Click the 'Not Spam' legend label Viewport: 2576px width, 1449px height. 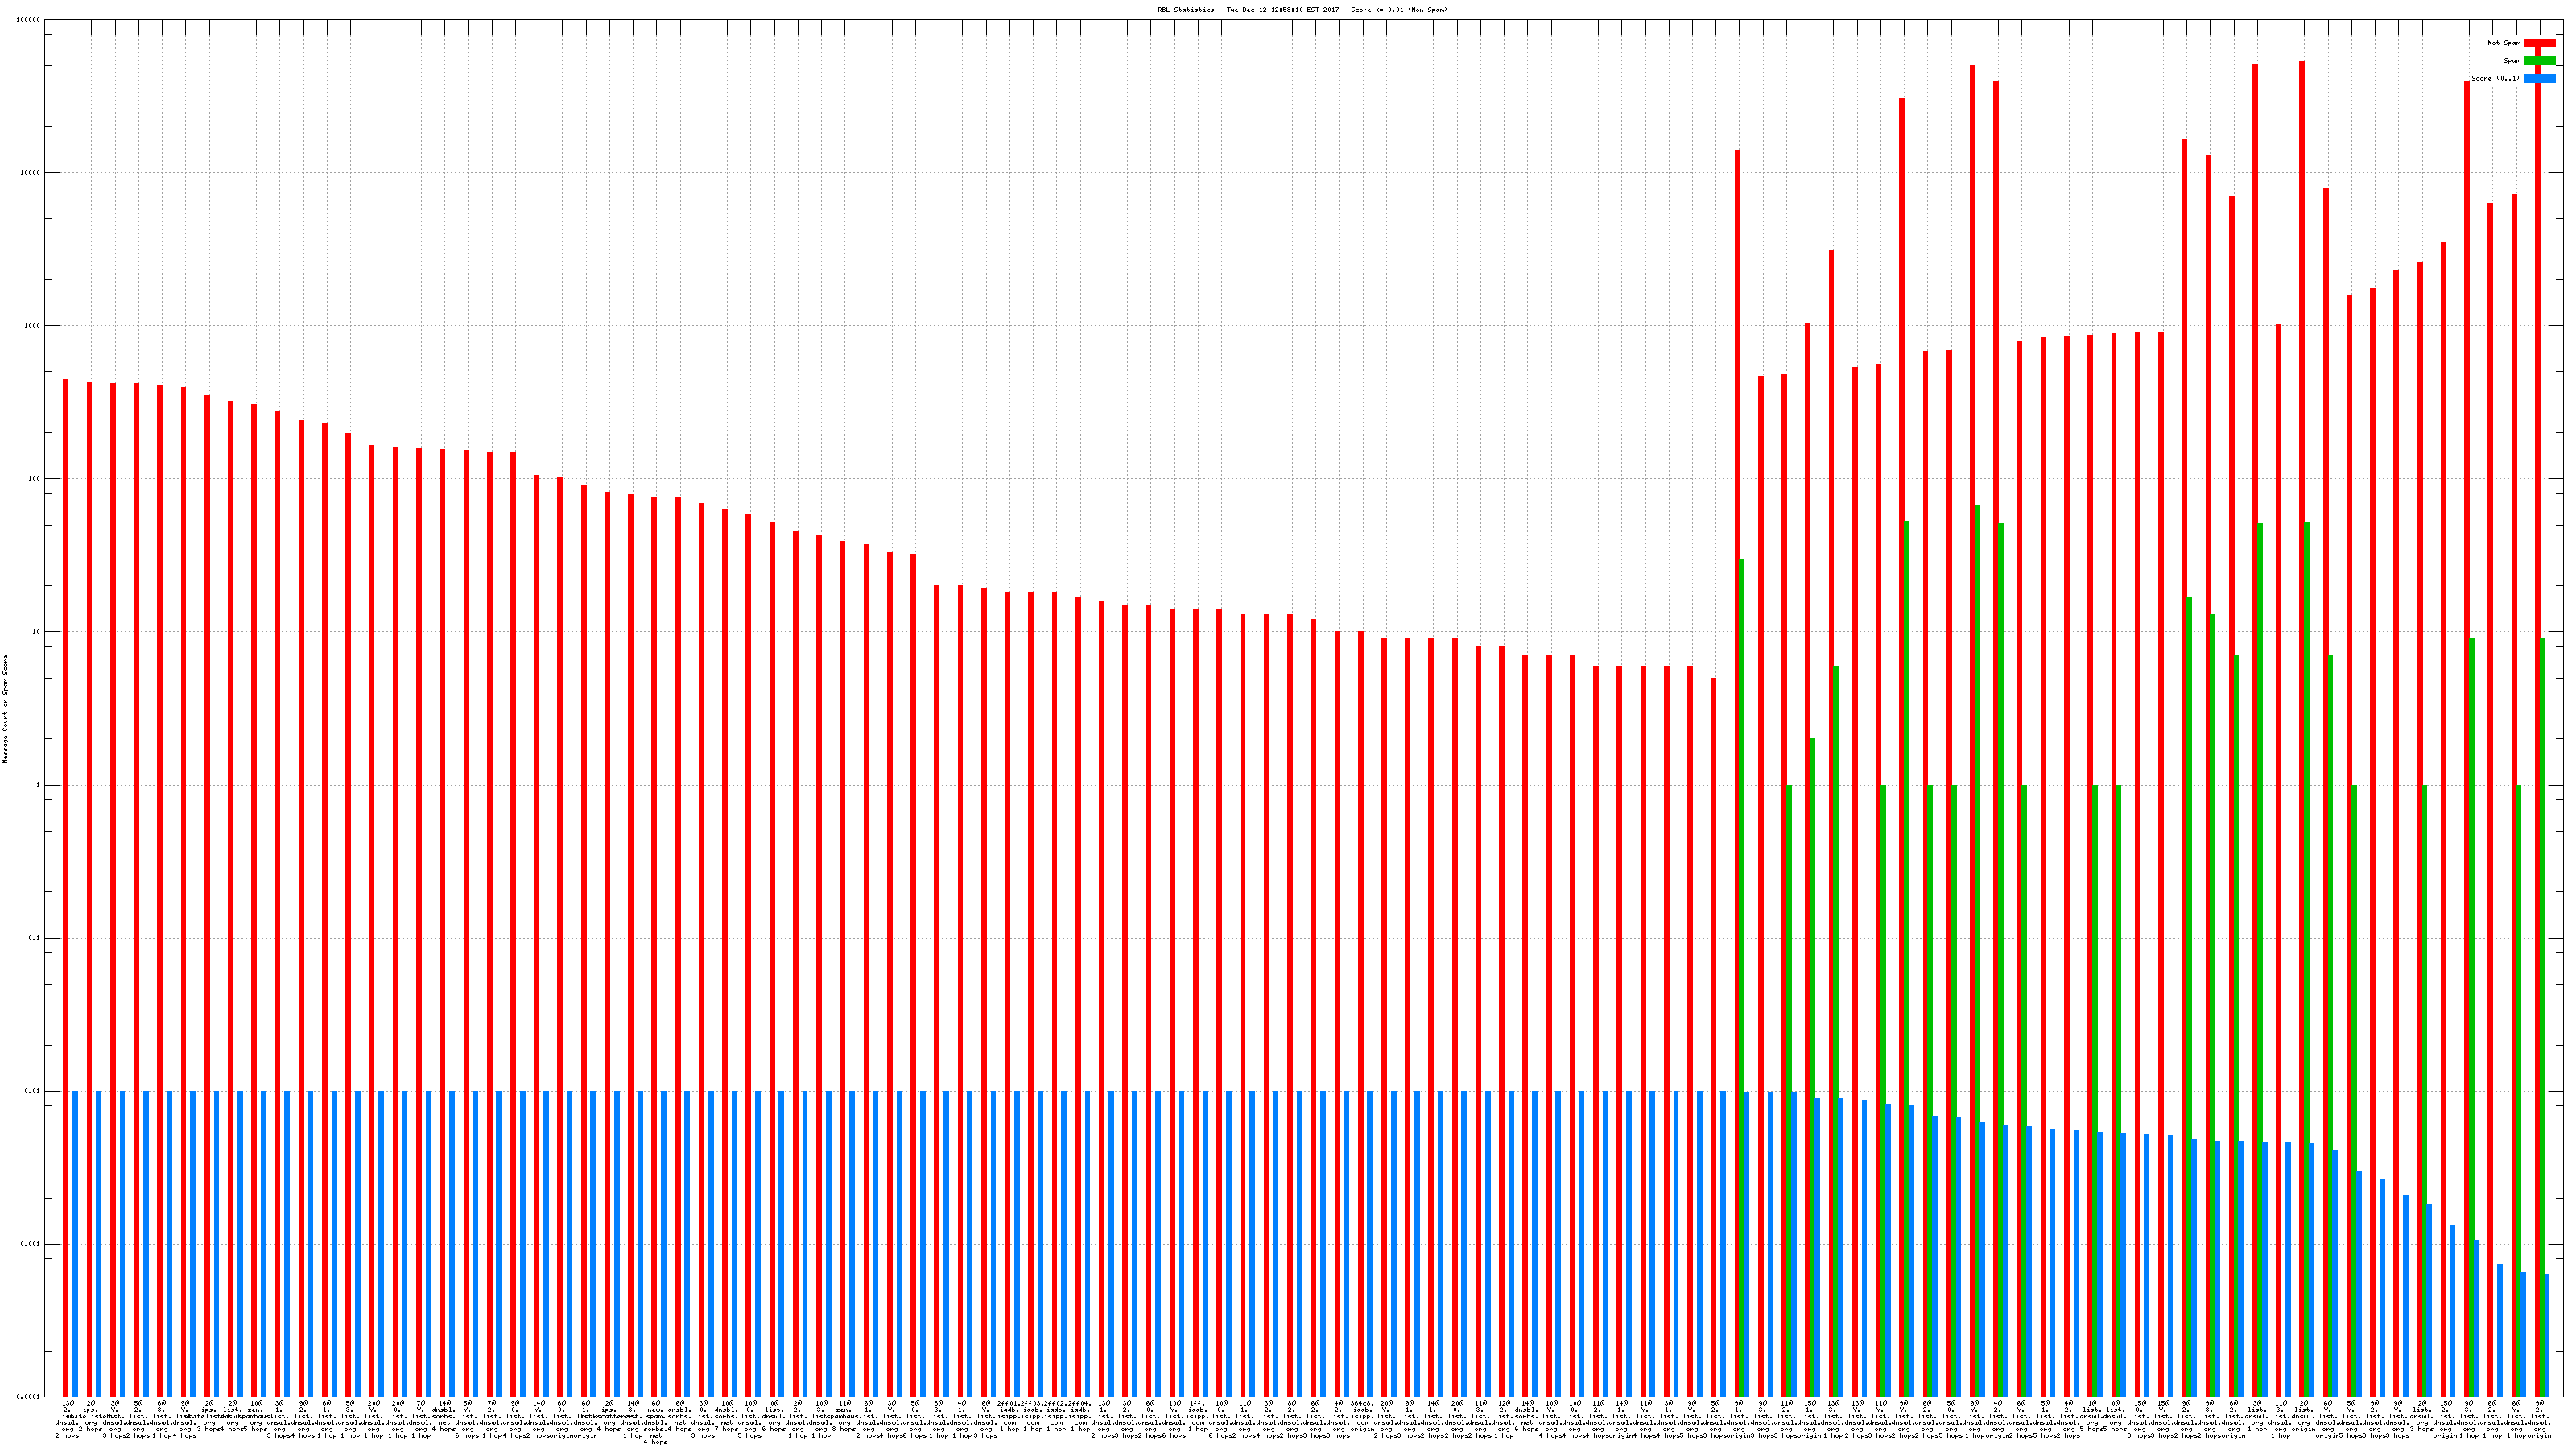coord(2504,43)
